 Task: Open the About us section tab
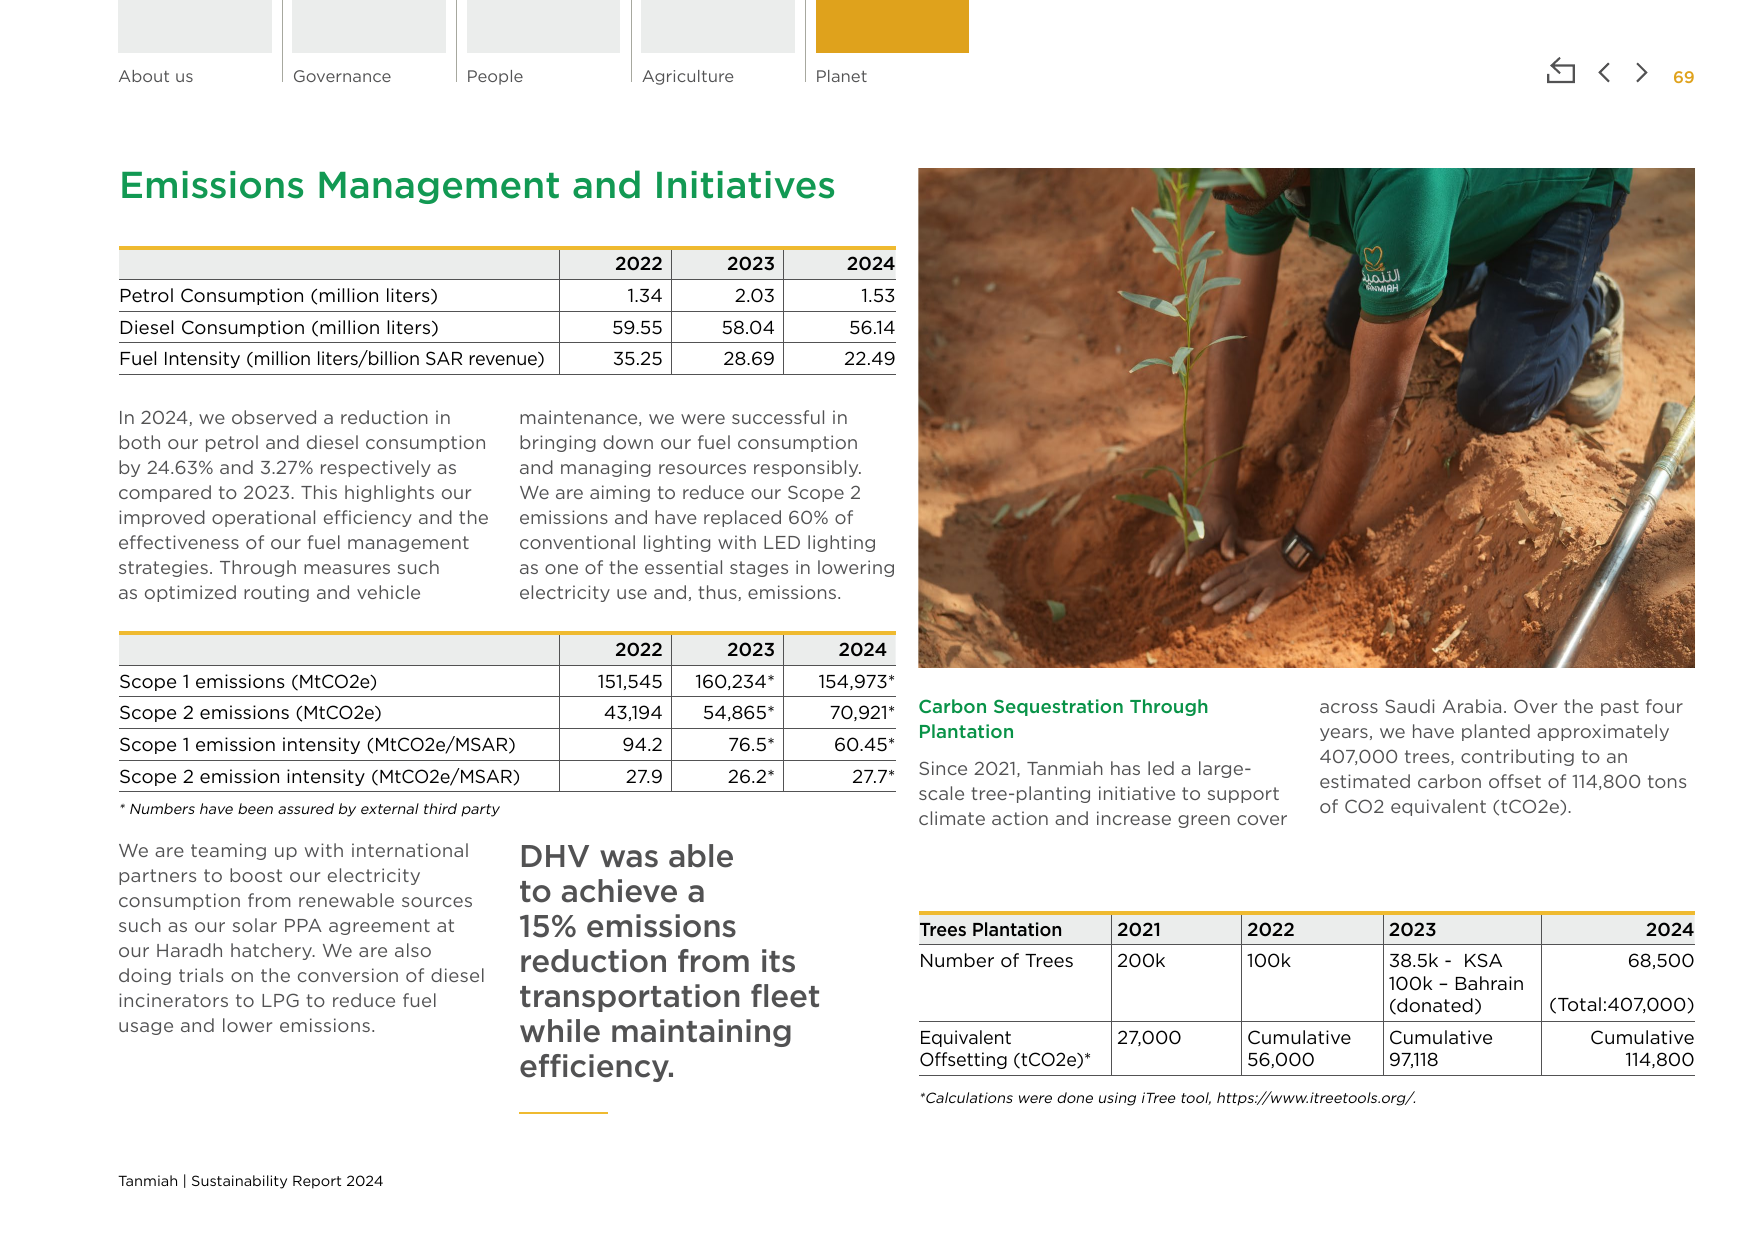pos(194,43)
